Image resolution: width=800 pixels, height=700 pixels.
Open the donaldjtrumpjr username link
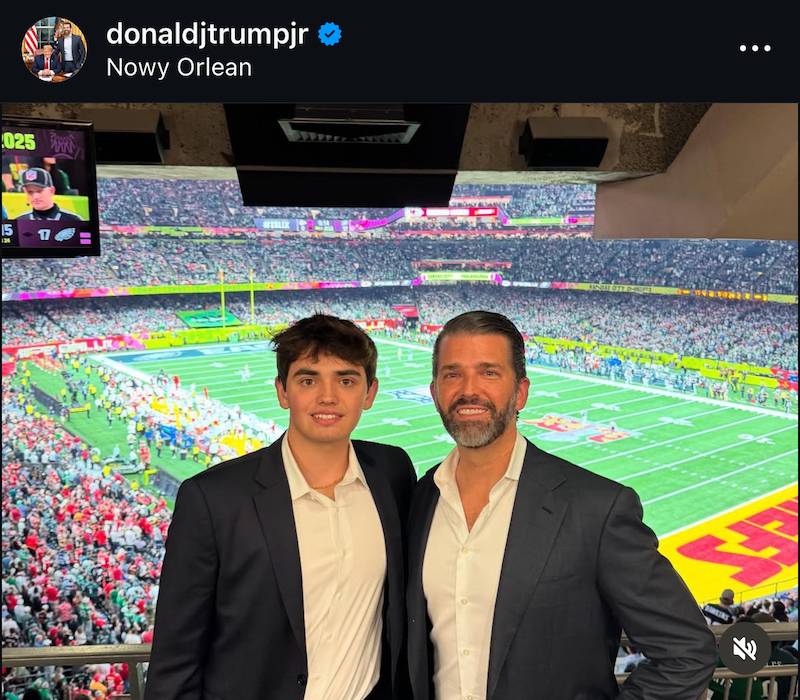208,34
